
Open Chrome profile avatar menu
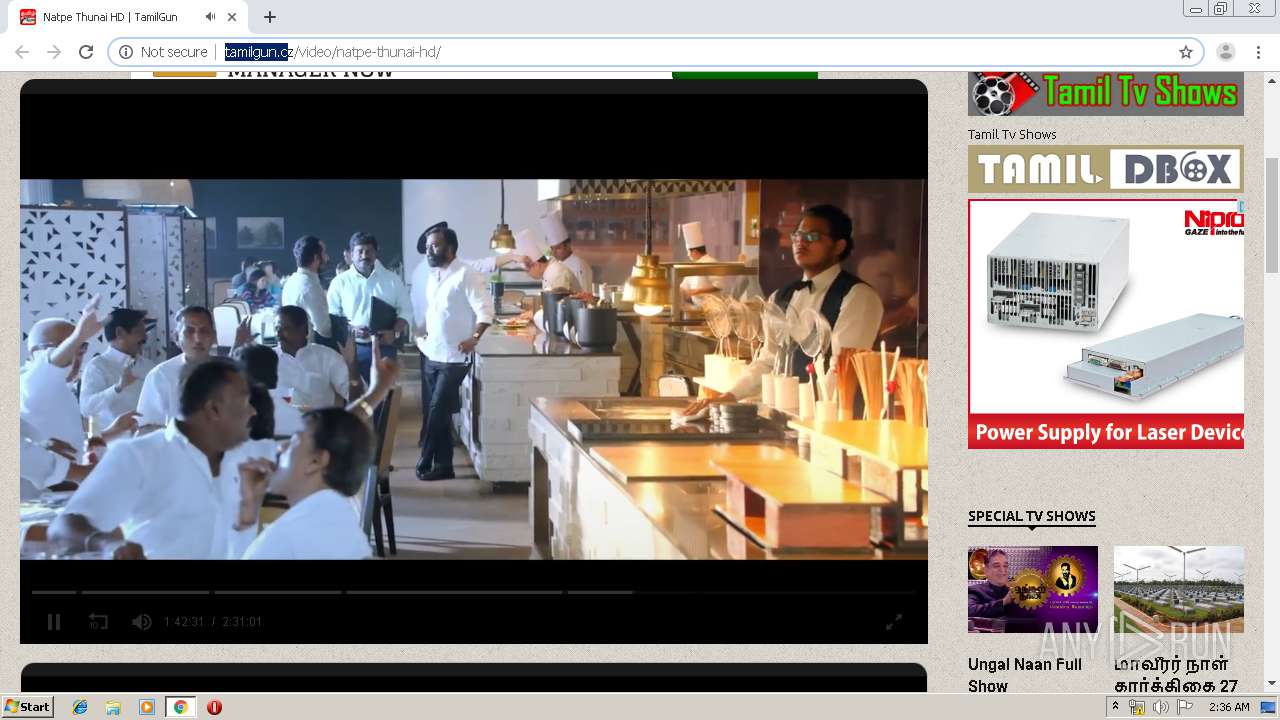[x=1226, y=52]
